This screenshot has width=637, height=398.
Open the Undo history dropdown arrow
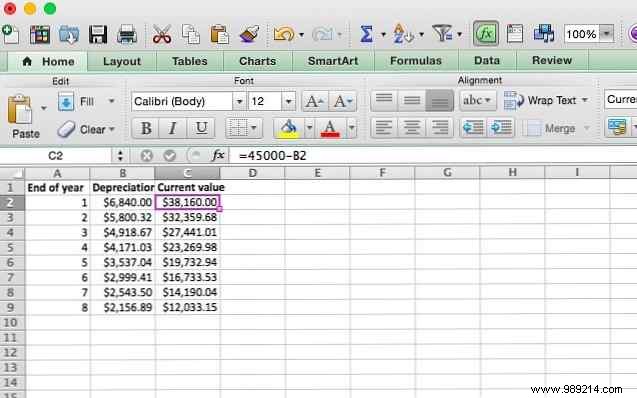click(x=301, y=35)
